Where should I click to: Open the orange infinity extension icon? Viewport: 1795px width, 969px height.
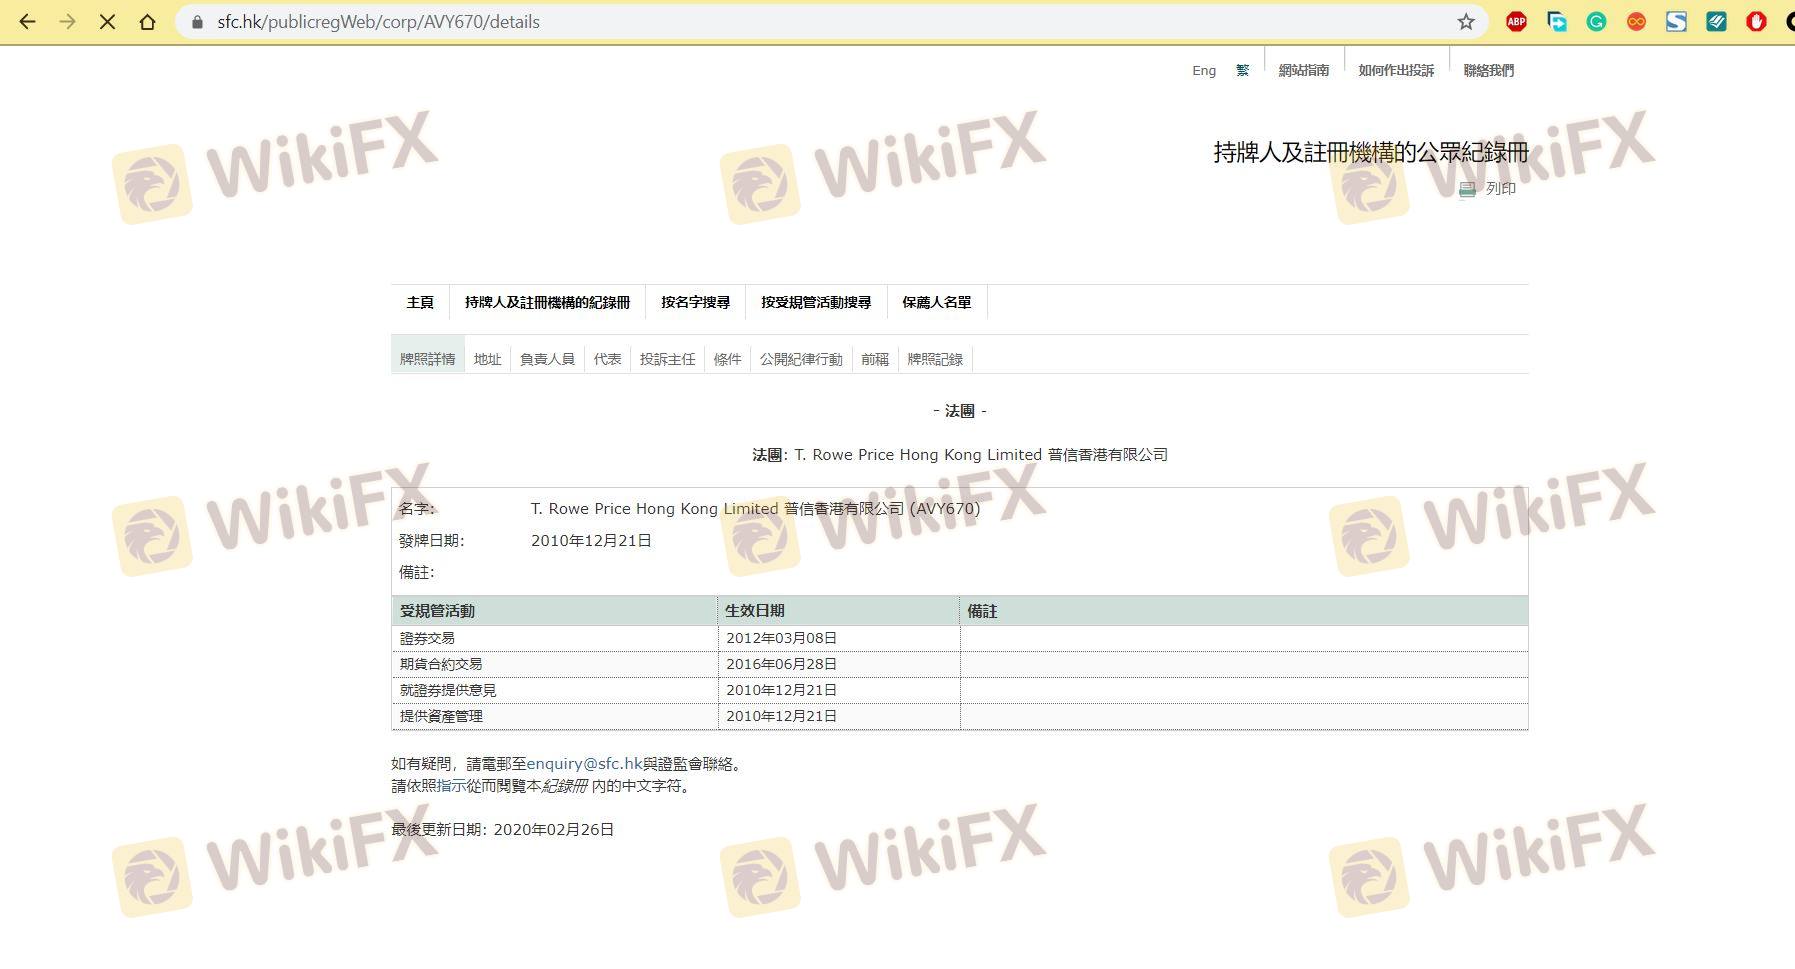coord(1636,21)
